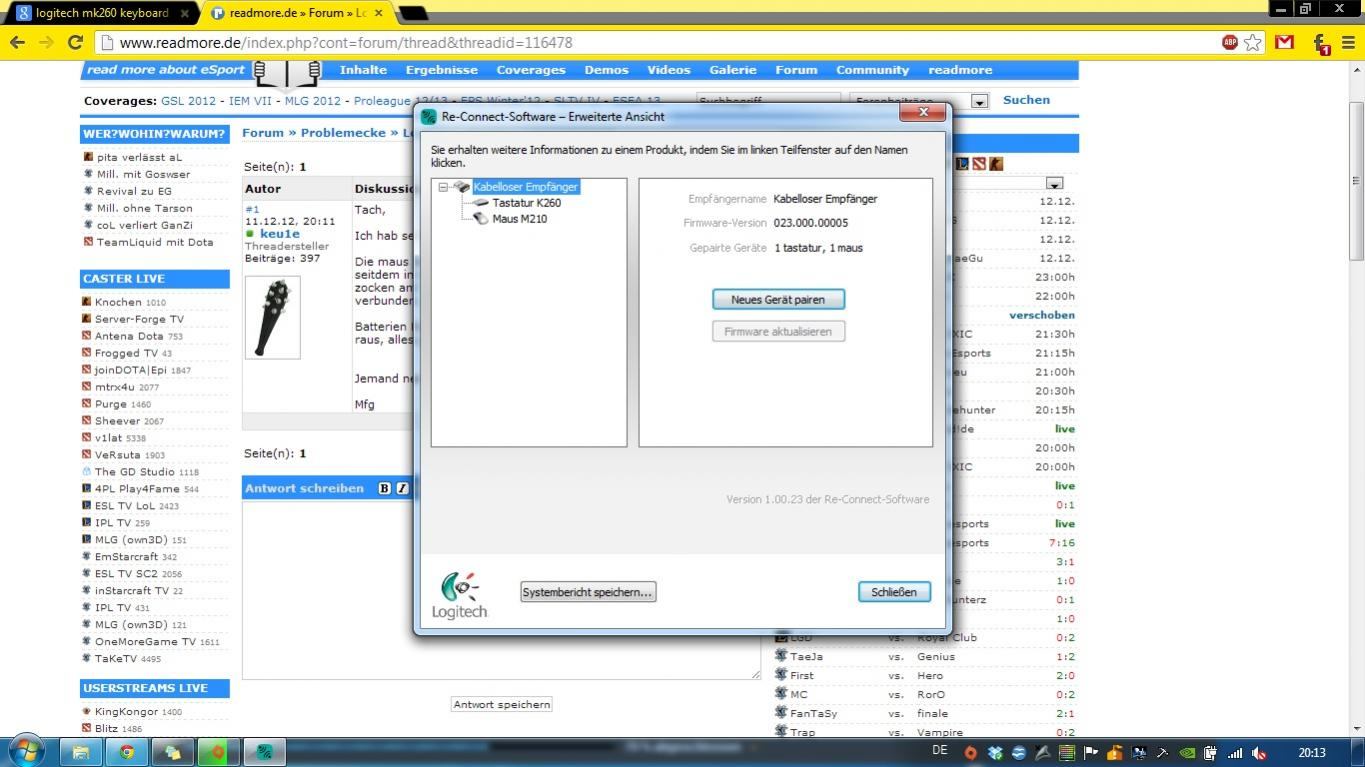The image size is (1365, 767).
Task: Open news item pita verlässt aL
Action: (139, 157)
